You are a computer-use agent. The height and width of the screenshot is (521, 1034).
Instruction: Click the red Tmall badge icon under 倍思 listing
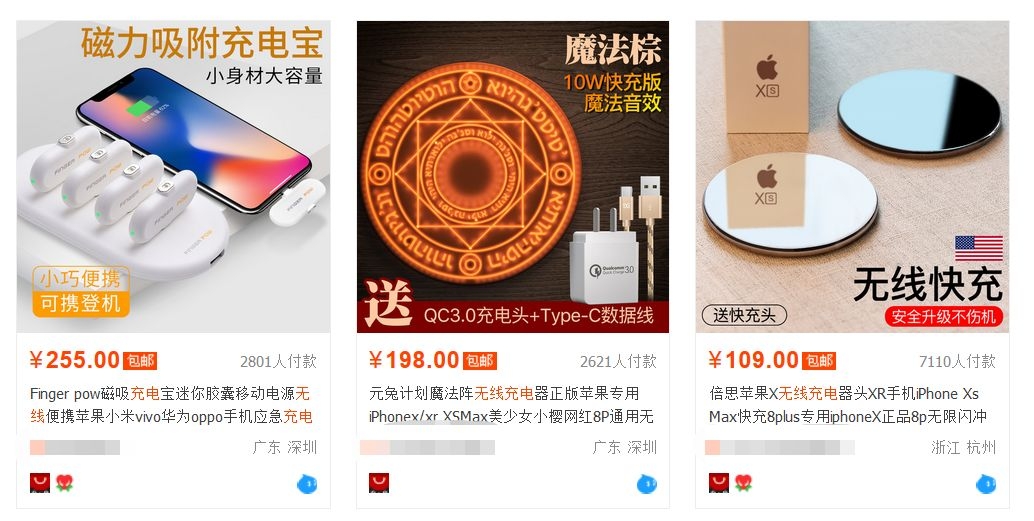tap(719, 483)
